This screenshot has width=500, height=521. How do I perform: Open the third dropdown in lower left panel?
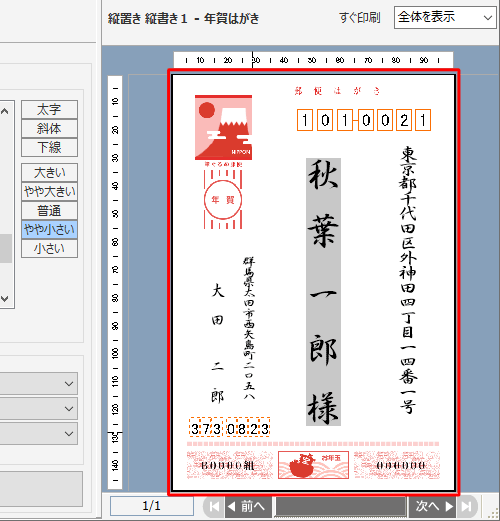pyautogui.click(x=39, y=434)
